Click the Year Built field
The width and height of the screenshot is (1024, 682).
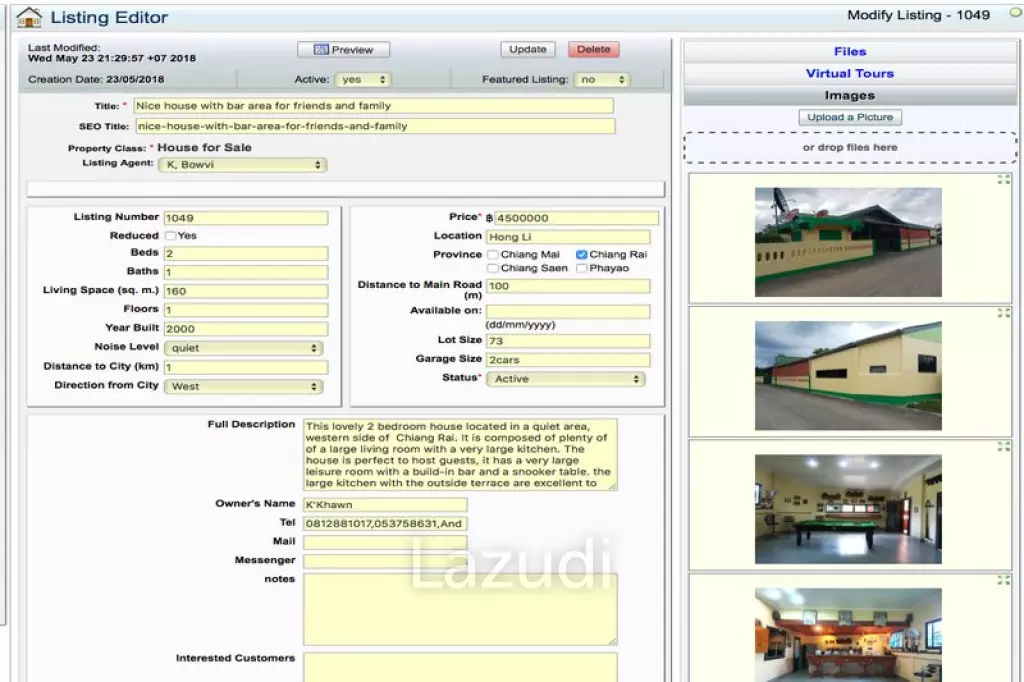tap(246, 329)
